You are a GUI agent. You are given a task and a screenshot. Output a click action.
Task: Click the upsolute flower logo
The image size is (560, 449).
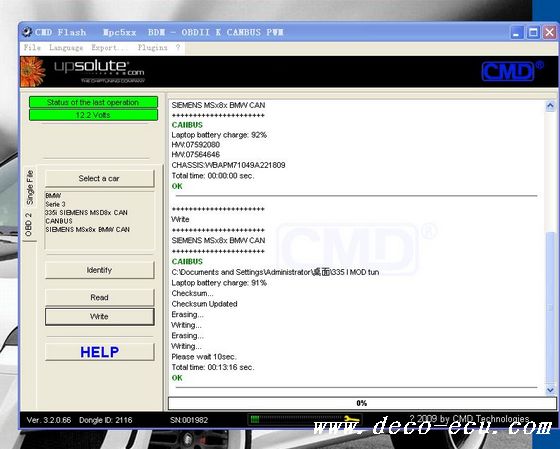click(x=33, y=71)
